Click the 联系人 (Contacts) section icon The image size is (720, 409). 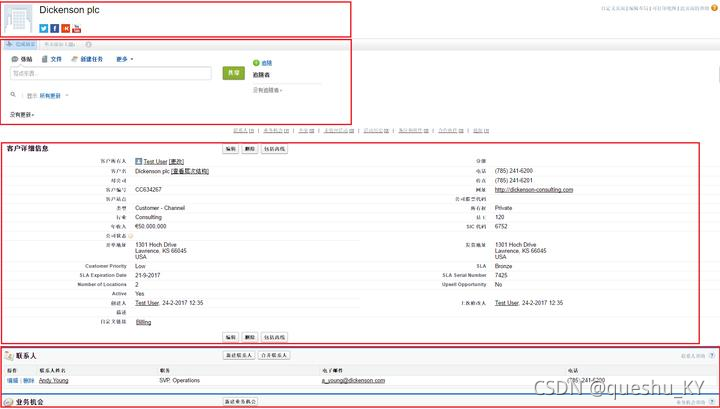coord(9,356)
